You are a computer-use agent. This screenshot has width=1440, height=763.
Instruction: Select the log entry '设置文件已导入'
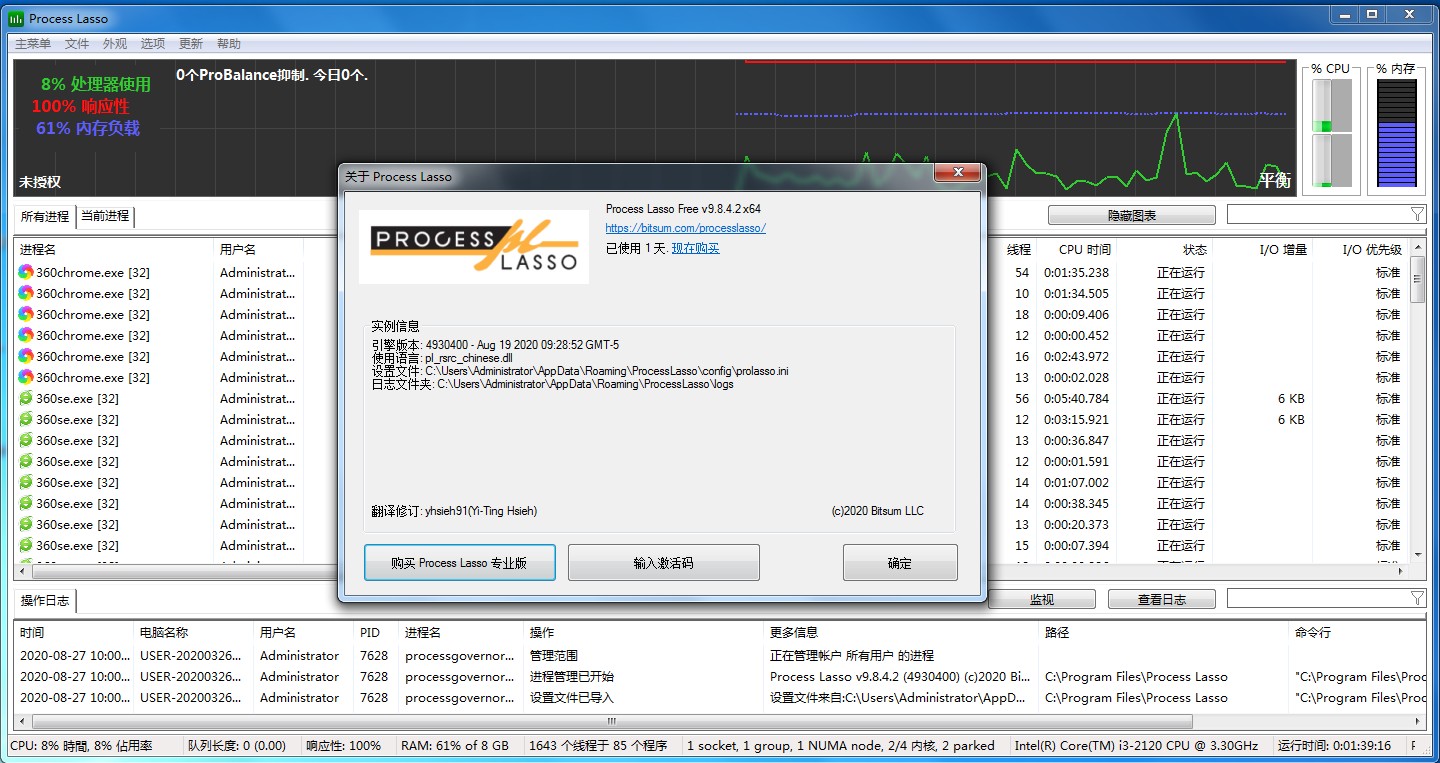click(720, 697)
